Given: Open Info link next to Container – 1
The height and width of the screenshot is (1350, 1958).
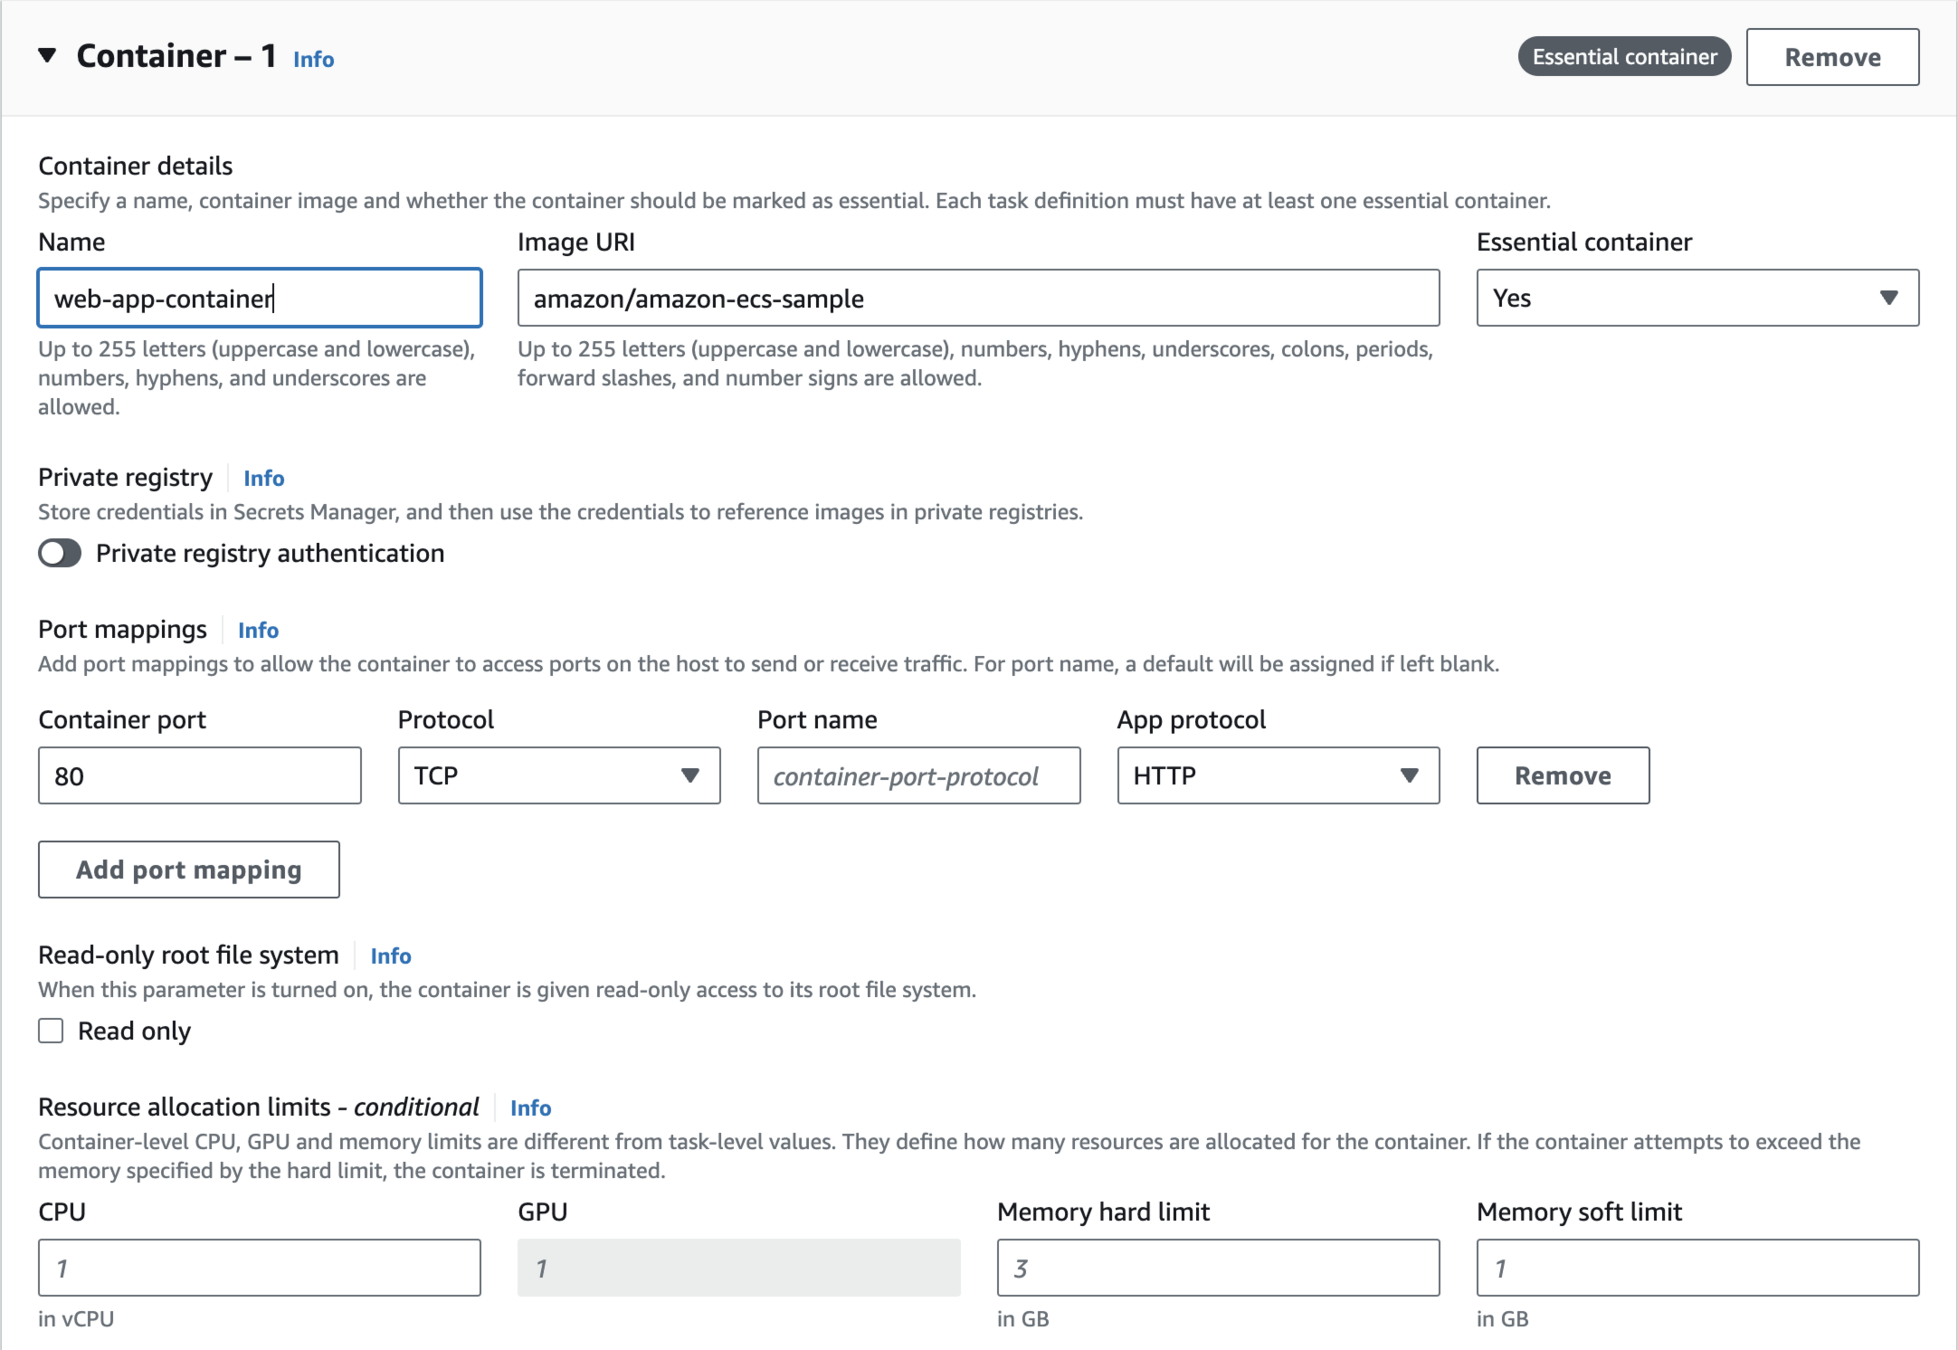Looking at the screenshot, I should coord(313,59).
